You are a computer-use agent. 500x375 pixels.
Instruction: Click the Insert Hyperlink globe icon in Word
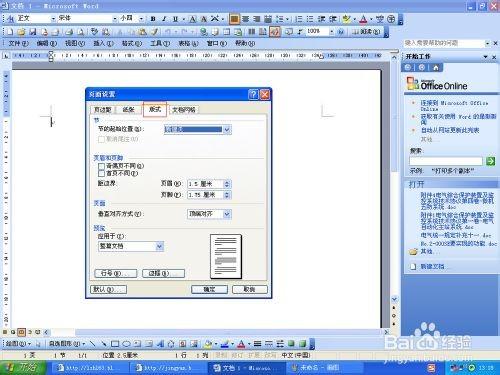(x=204, y=32)
